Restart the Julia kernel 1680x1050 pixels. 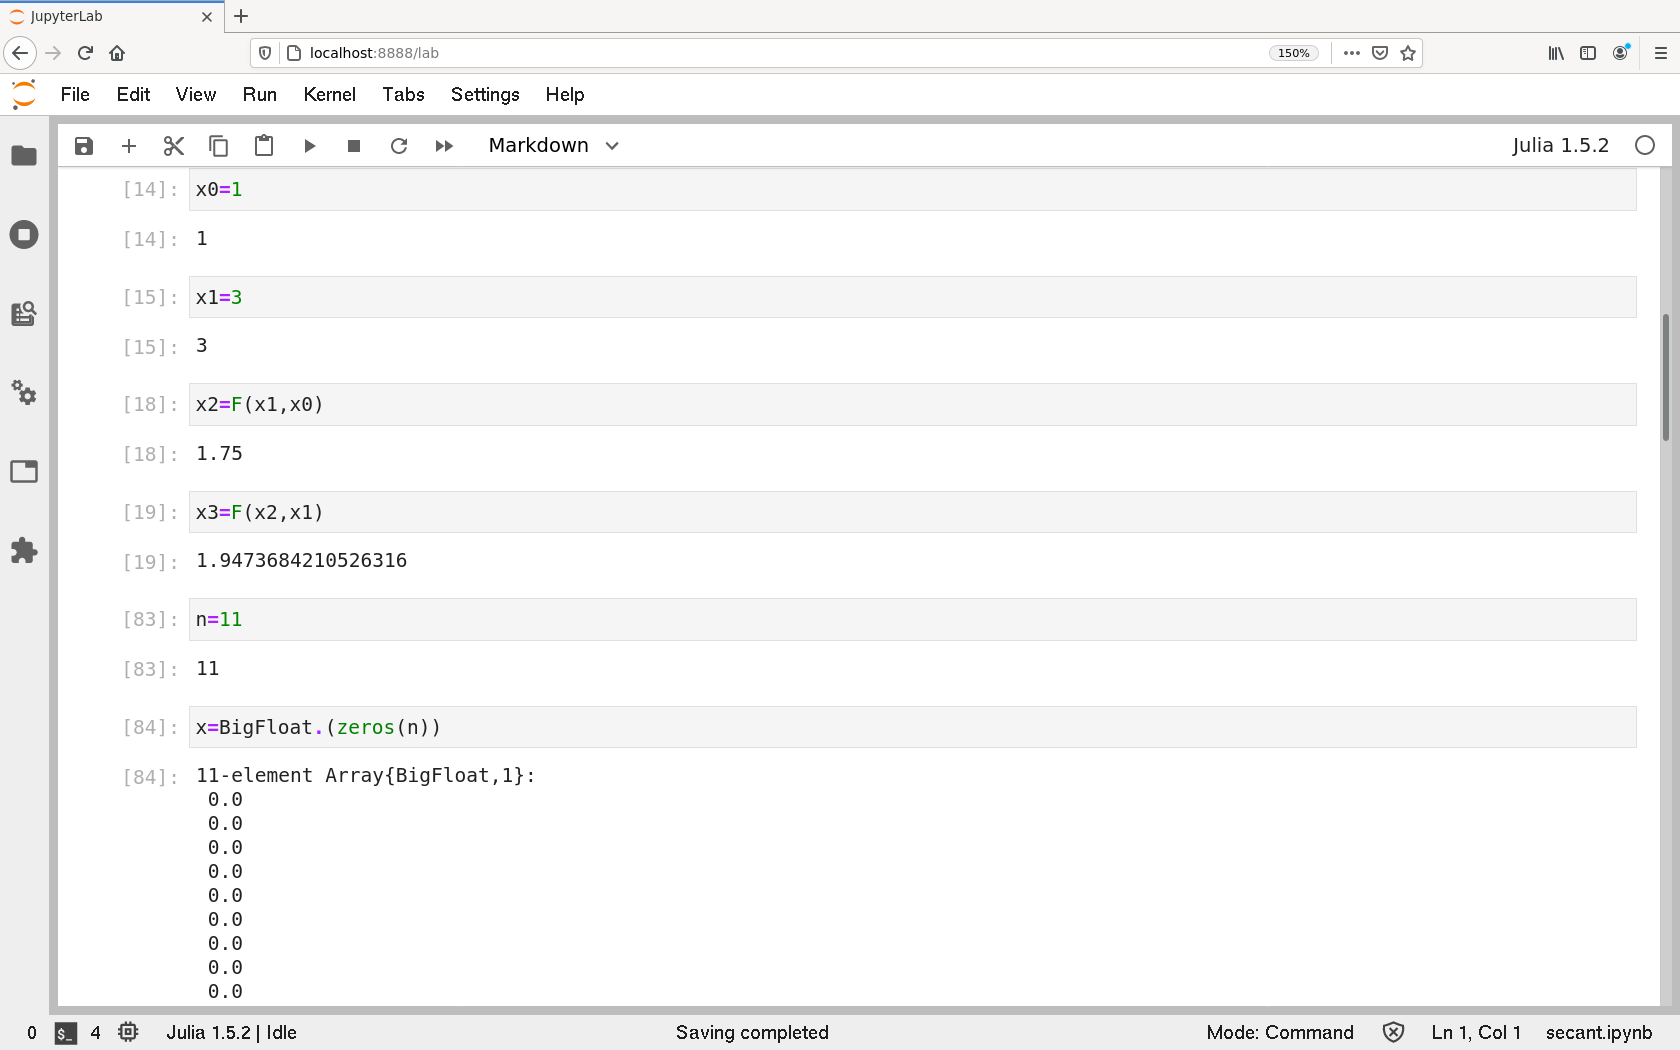(x=399, y=146)
